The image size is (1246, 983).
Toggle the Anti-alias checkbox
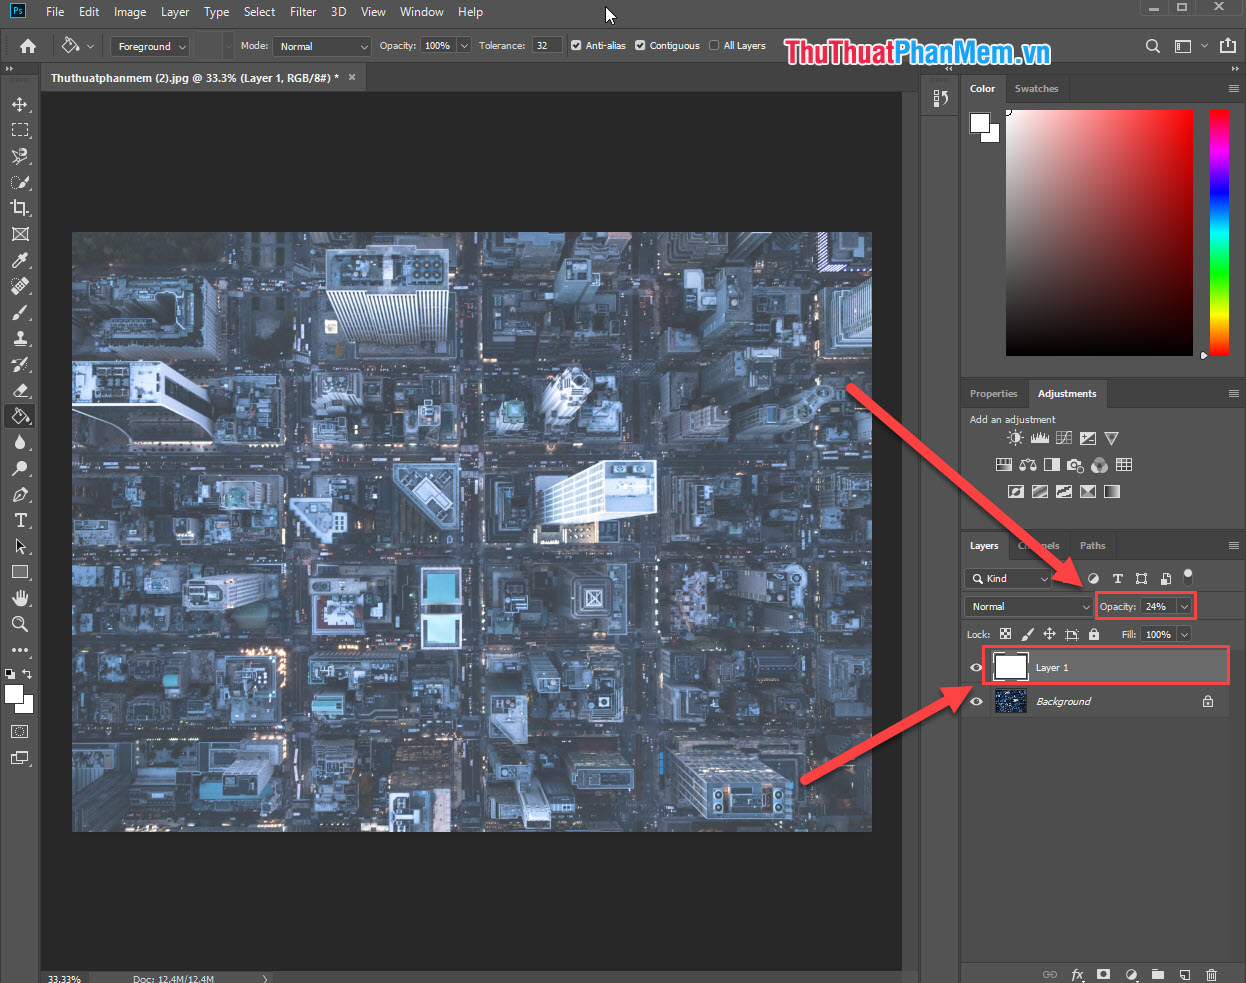(576, 45)
